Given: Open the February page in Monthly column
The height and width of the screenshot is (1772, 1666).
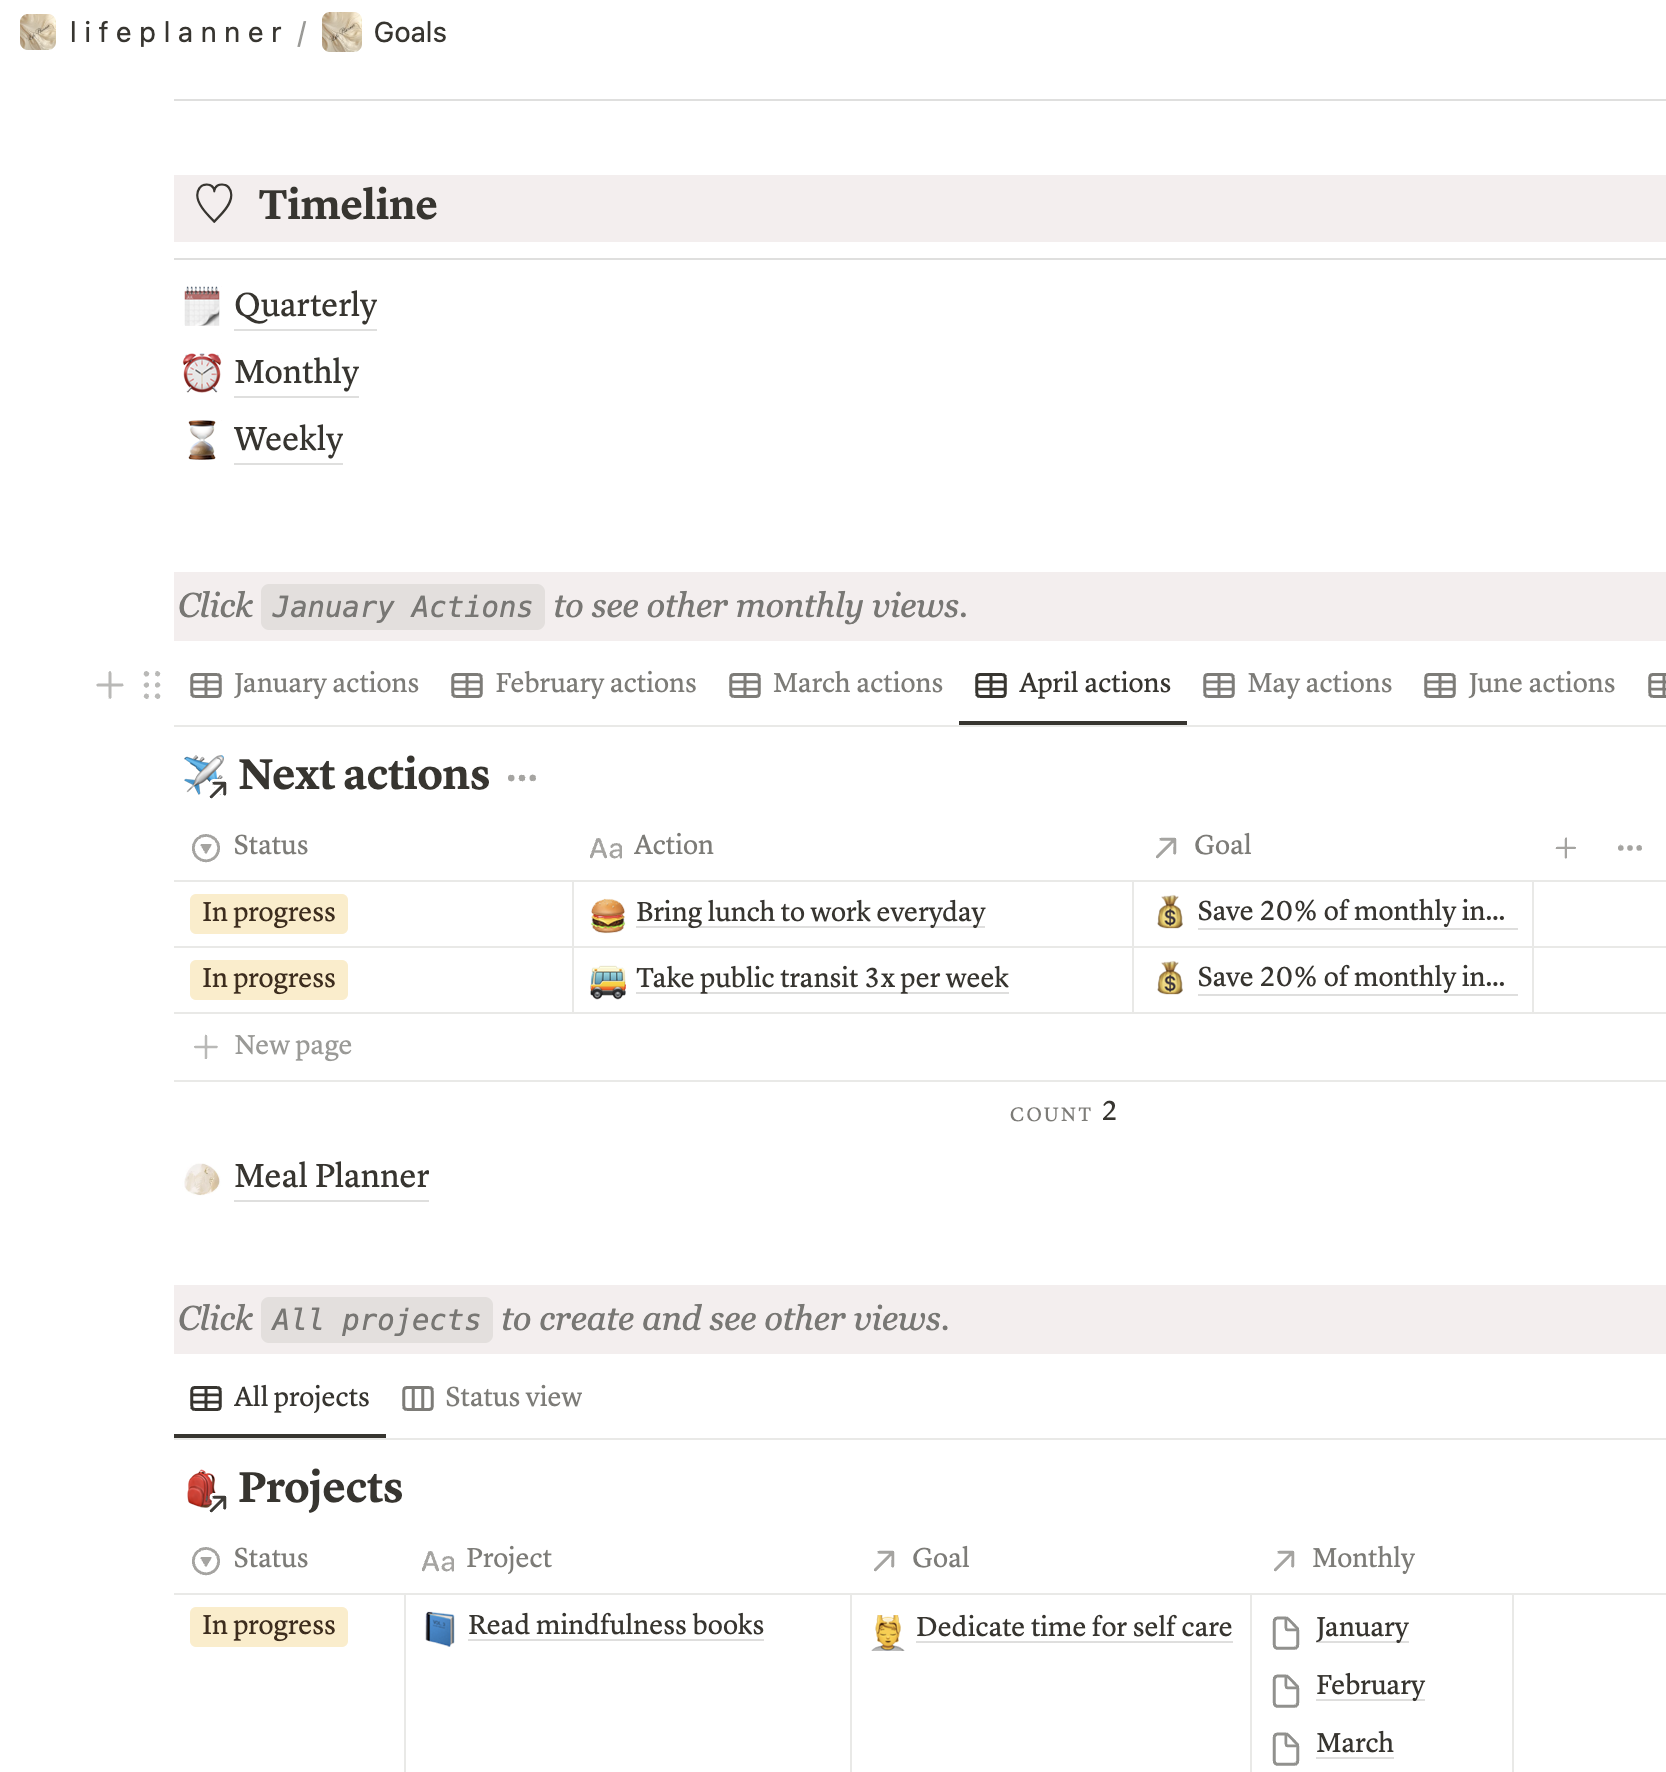Looking at the screenshot, I should coord(1369,1686).
